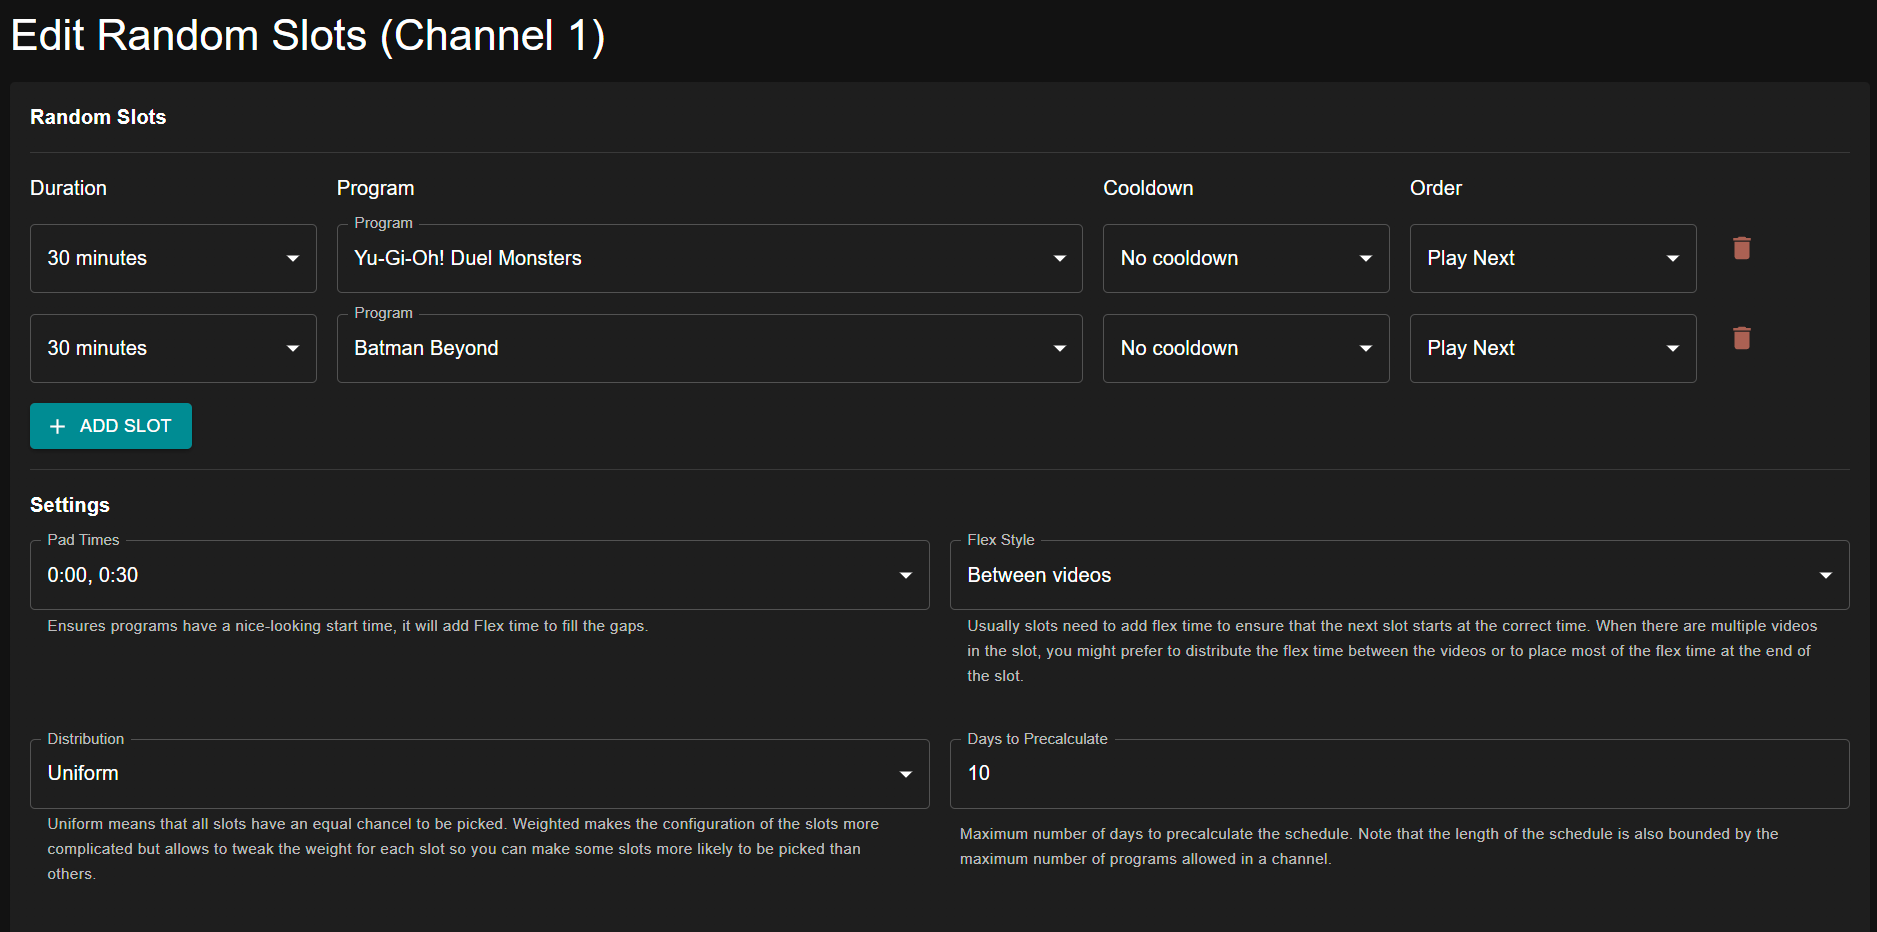Image resolution: width=1877 pixels, height=932 pixels.
Task: Delete the Yu-Gi-Oh! Duel Monsters slot
Action: [x=1741, y=248]
